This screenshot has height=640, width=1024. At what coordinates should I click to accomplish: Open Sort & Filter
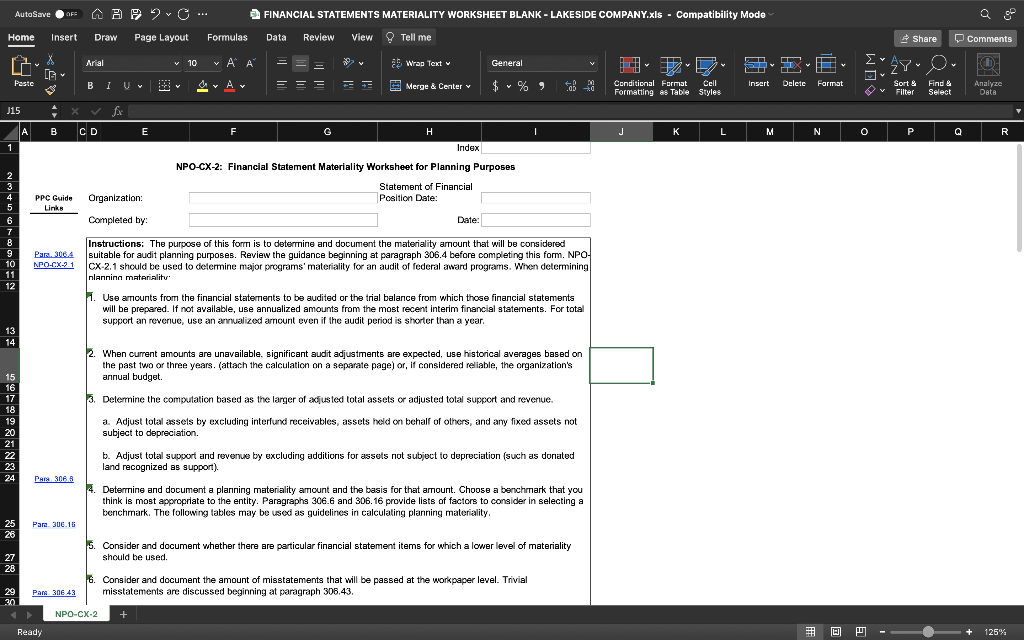point(904,76)
